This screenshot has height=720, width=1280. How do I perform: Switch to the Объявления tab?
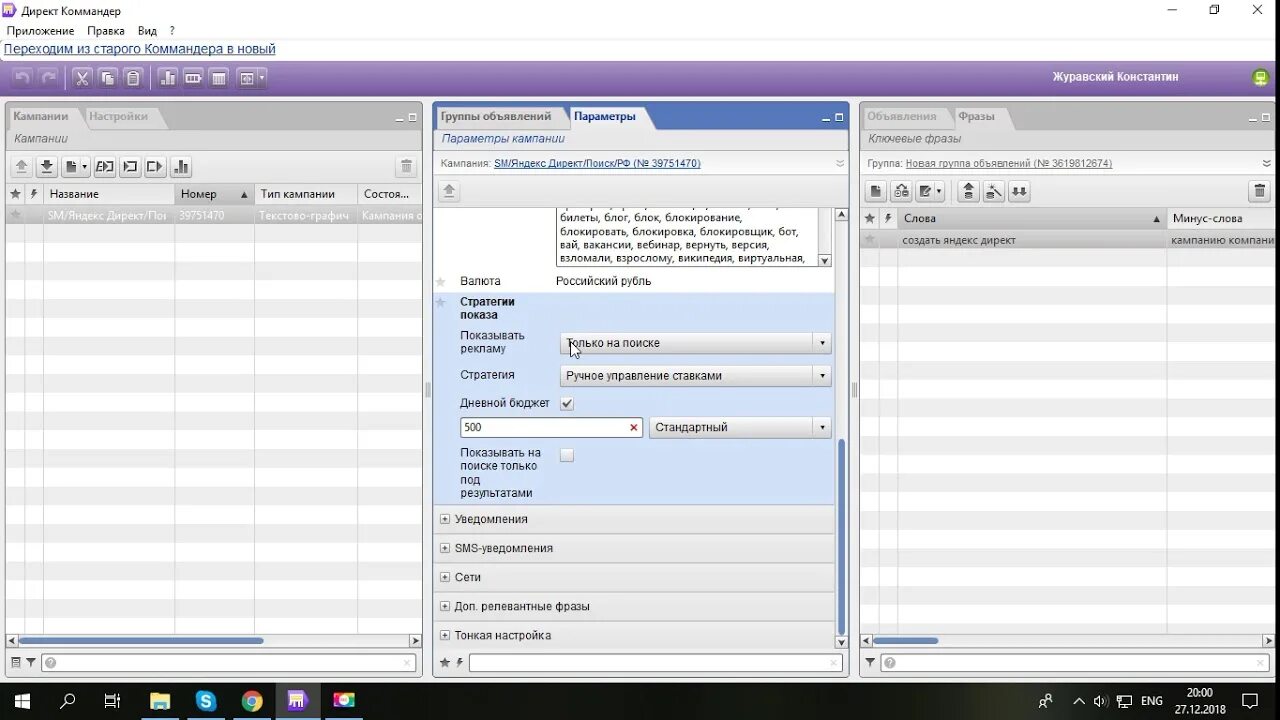pos(902,116)
